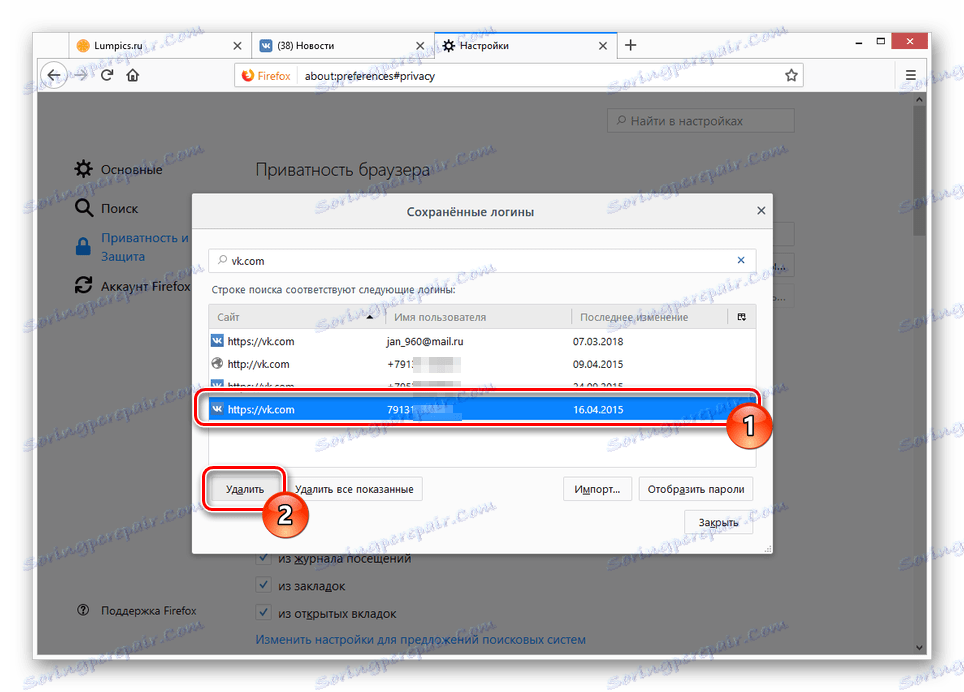Close the Lumpics.ru tab
Image resolution: width=964 pixels, height=692 pixels.
237,46
